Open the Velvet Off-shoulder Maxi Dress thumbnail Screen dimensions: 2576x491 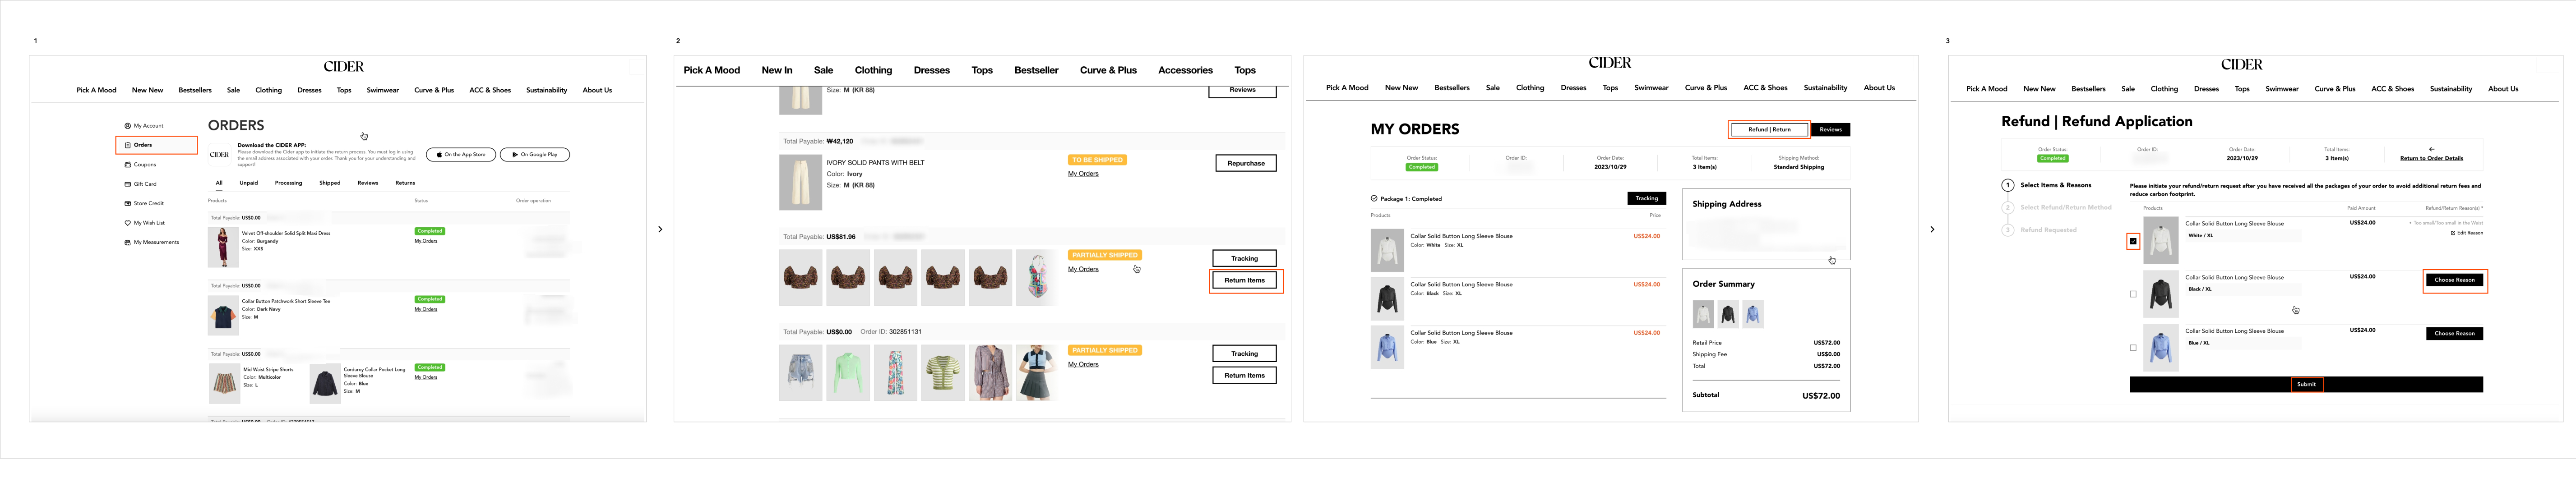223,247
